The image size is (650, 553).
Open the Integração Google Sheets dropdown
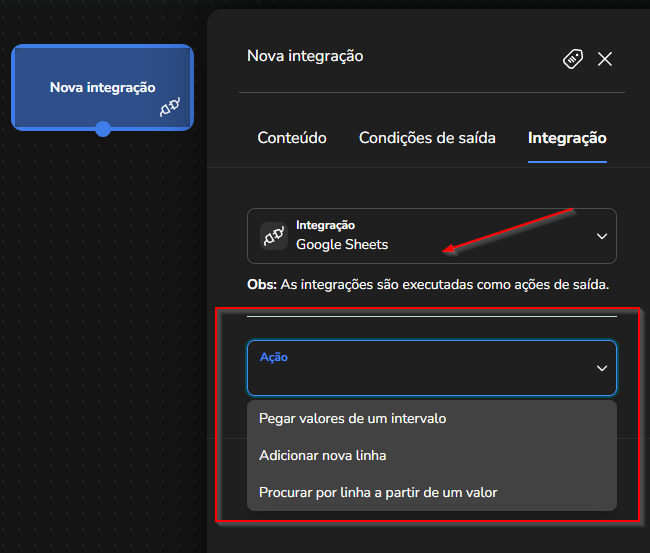432,236
